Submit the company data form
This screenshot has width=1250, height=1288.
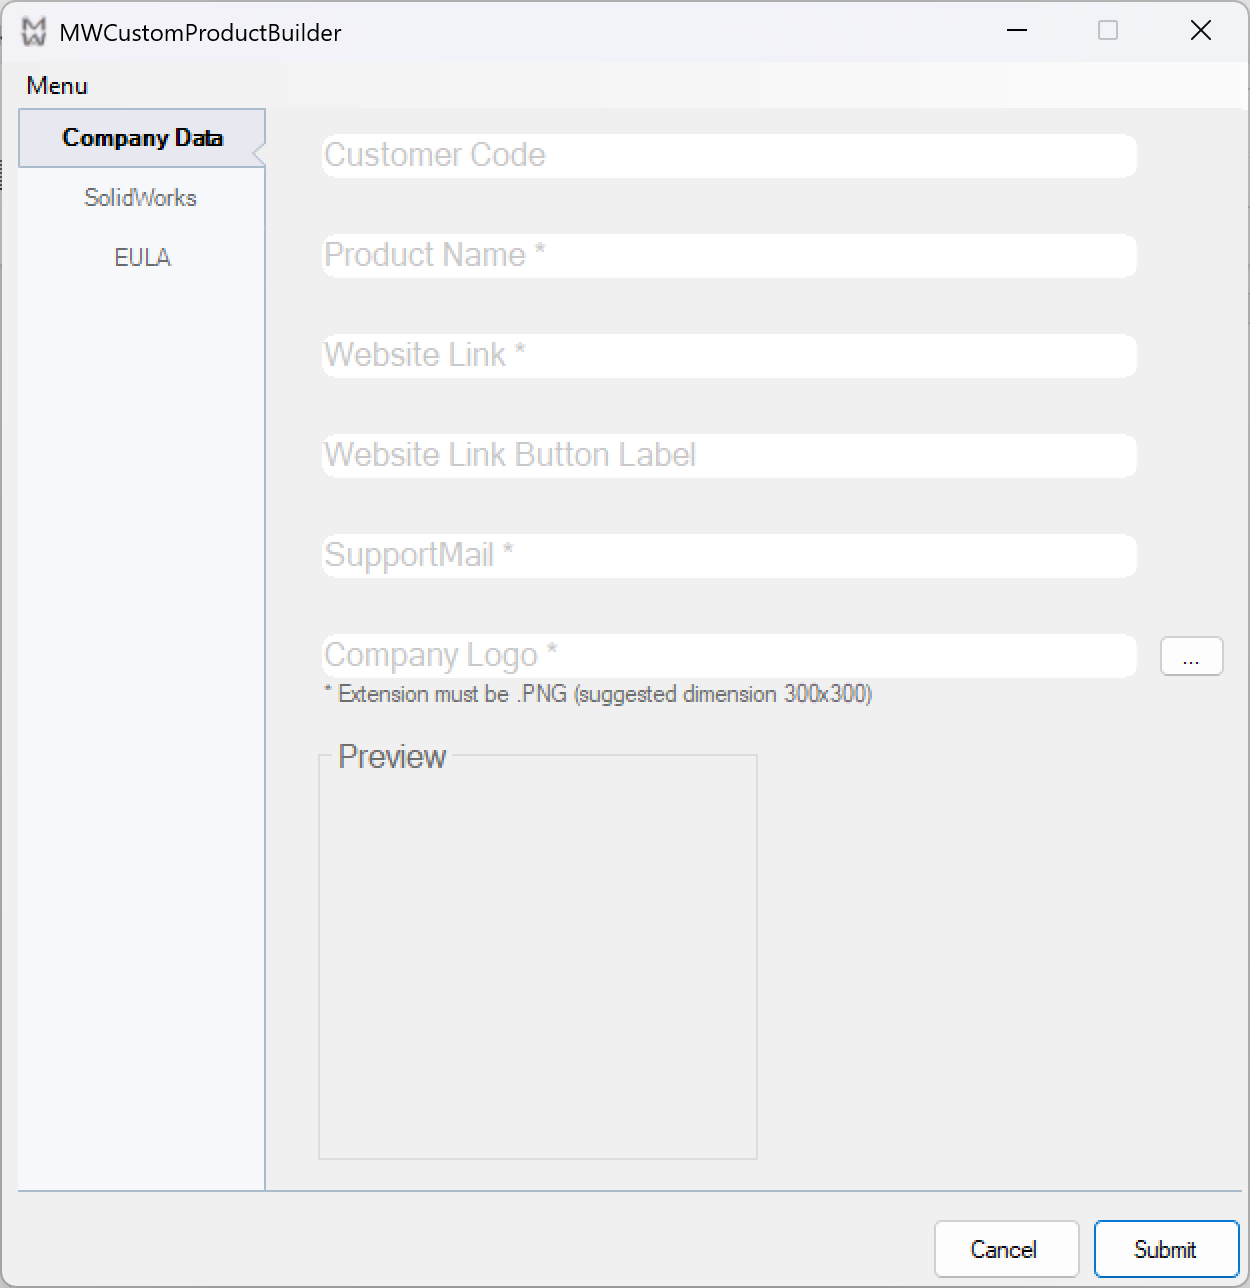1166,1249
